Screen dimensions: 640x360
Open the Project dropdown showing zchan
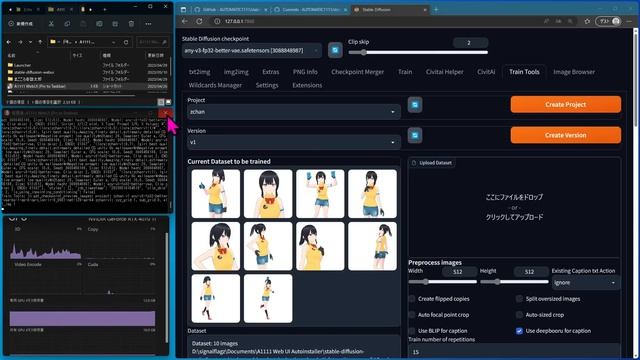[x=293, y=112]
